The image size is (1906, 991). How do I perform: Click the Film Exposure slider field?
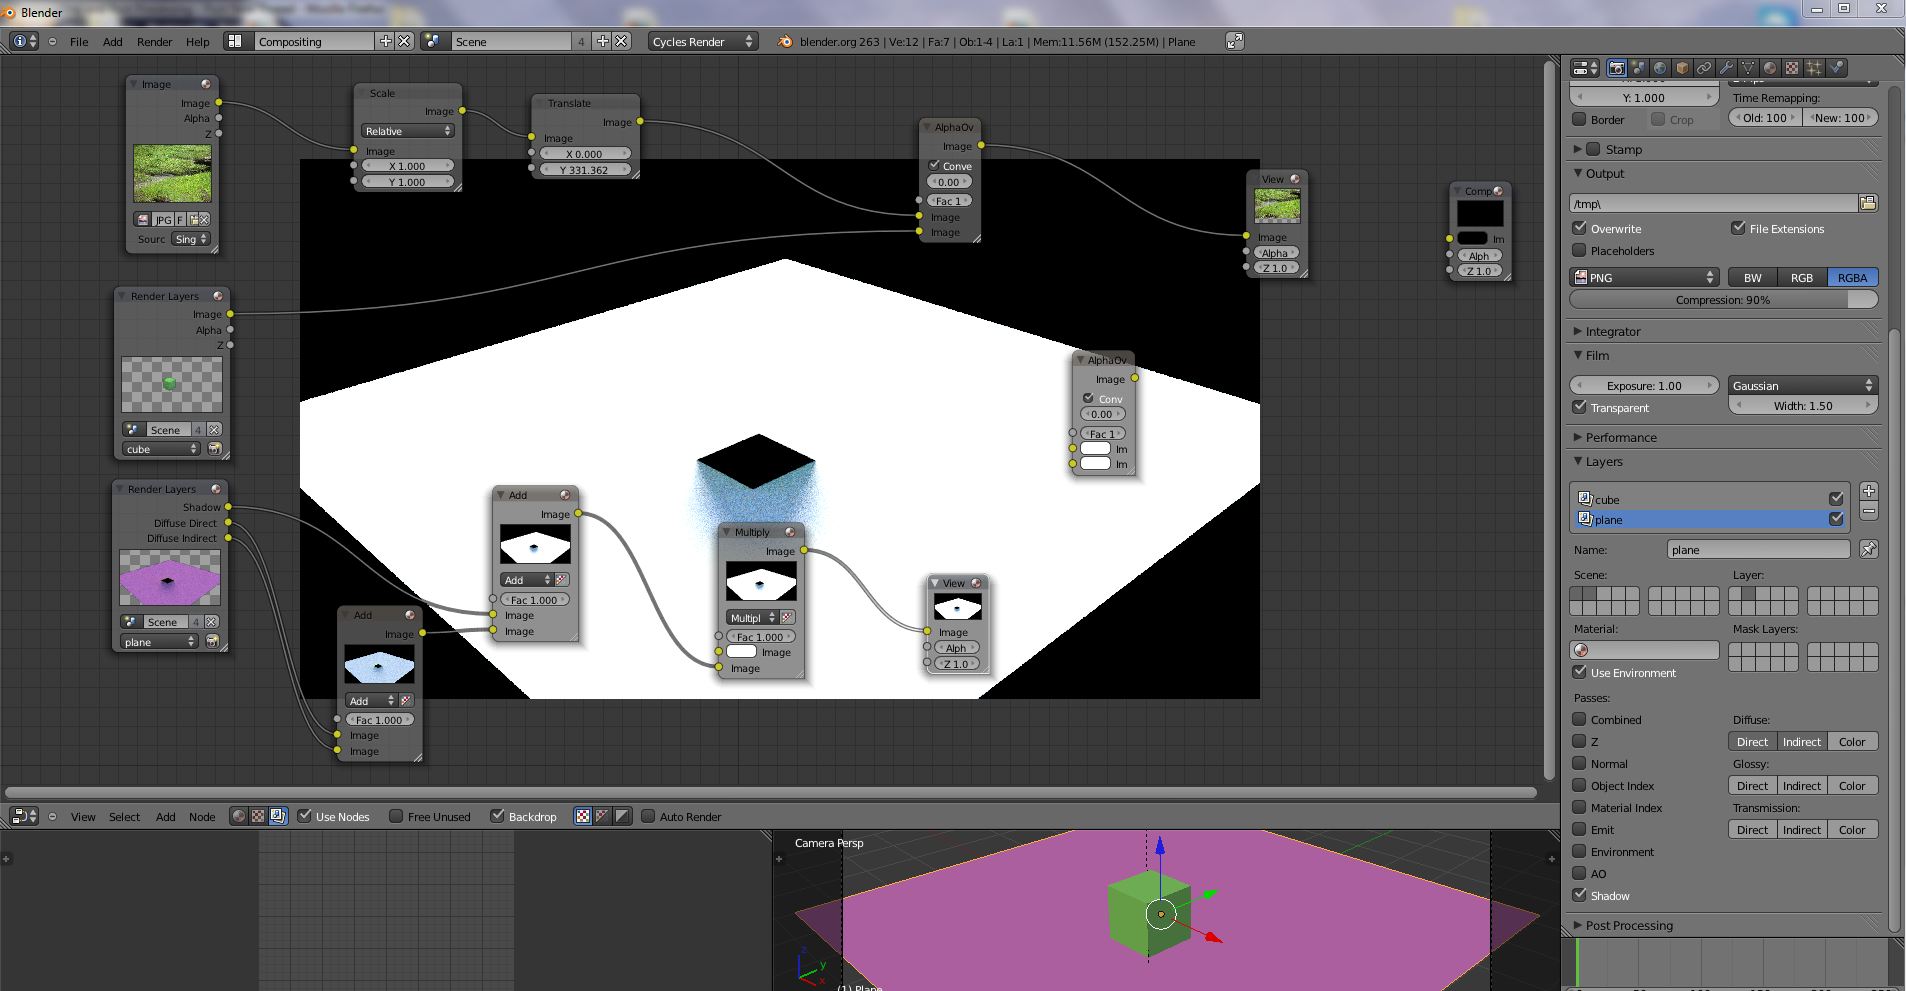click(x=1644, y=385)
